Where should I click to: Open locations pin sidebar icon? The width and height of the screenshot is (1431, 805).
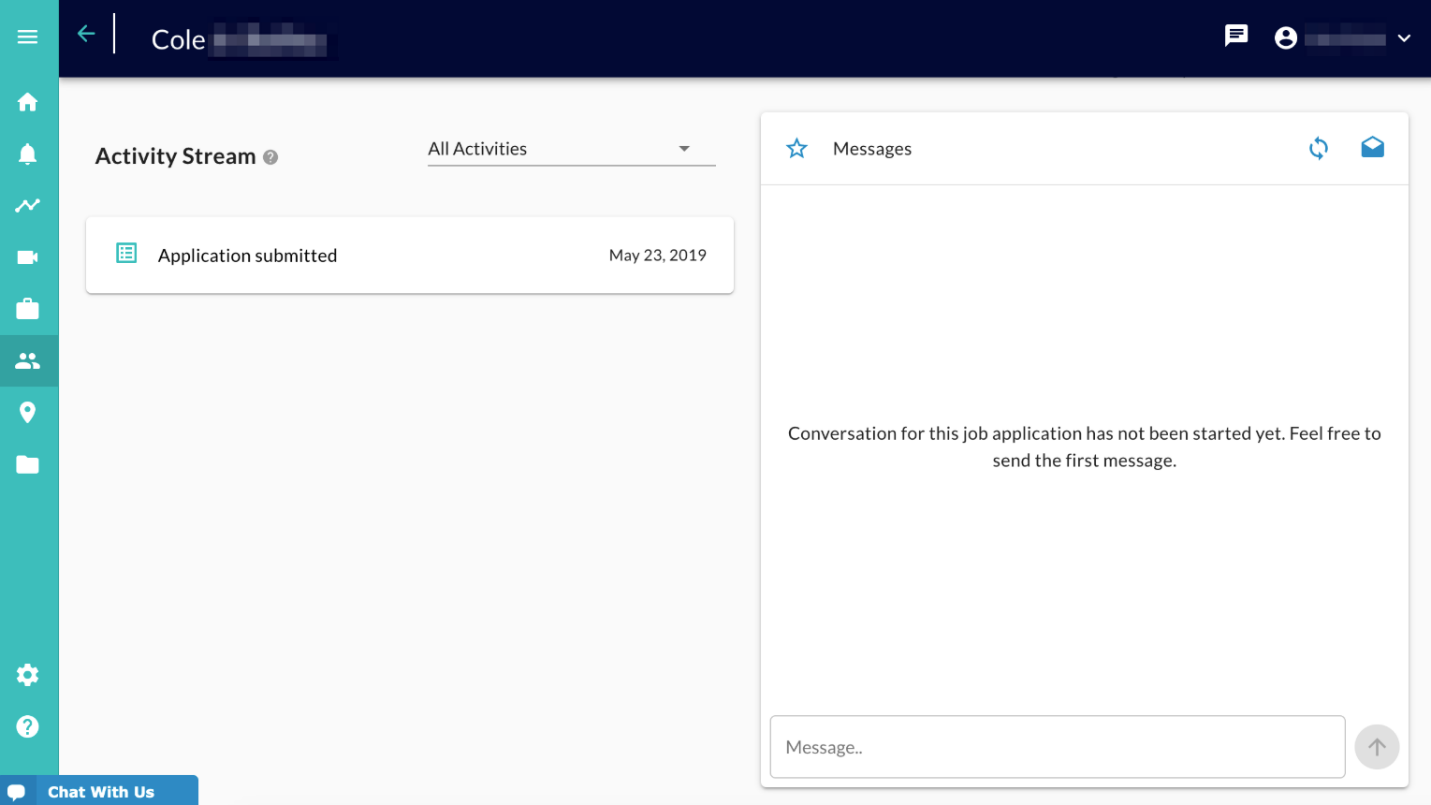(27, 412)
